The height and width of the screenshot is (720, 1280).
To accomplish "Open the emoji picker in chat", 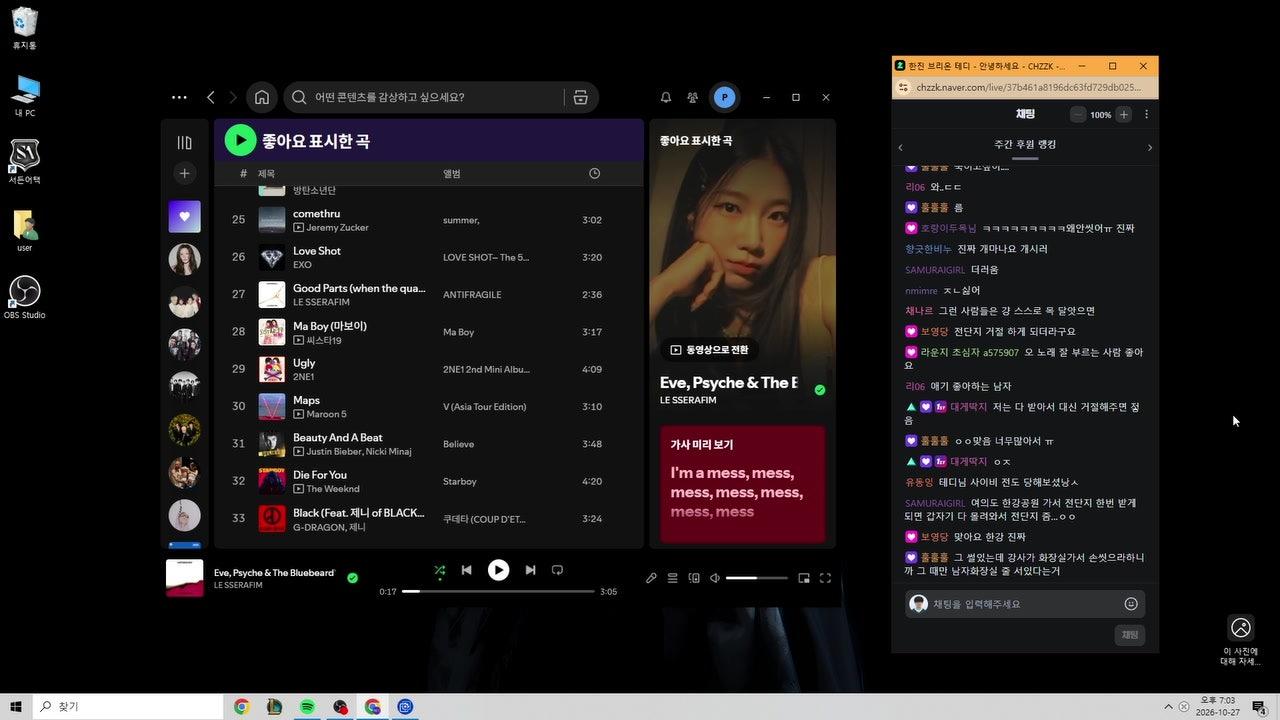I will point(1131,604).
